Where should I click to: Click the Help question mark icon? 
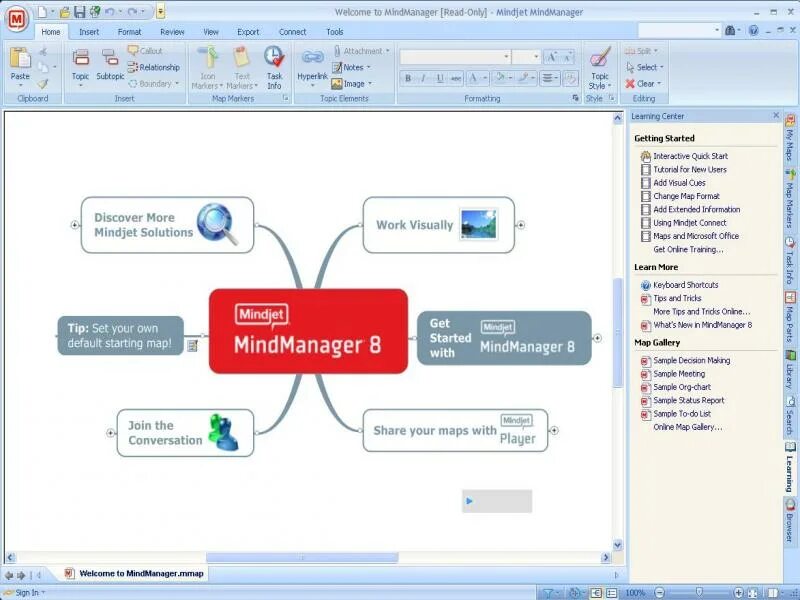point(754,31)
